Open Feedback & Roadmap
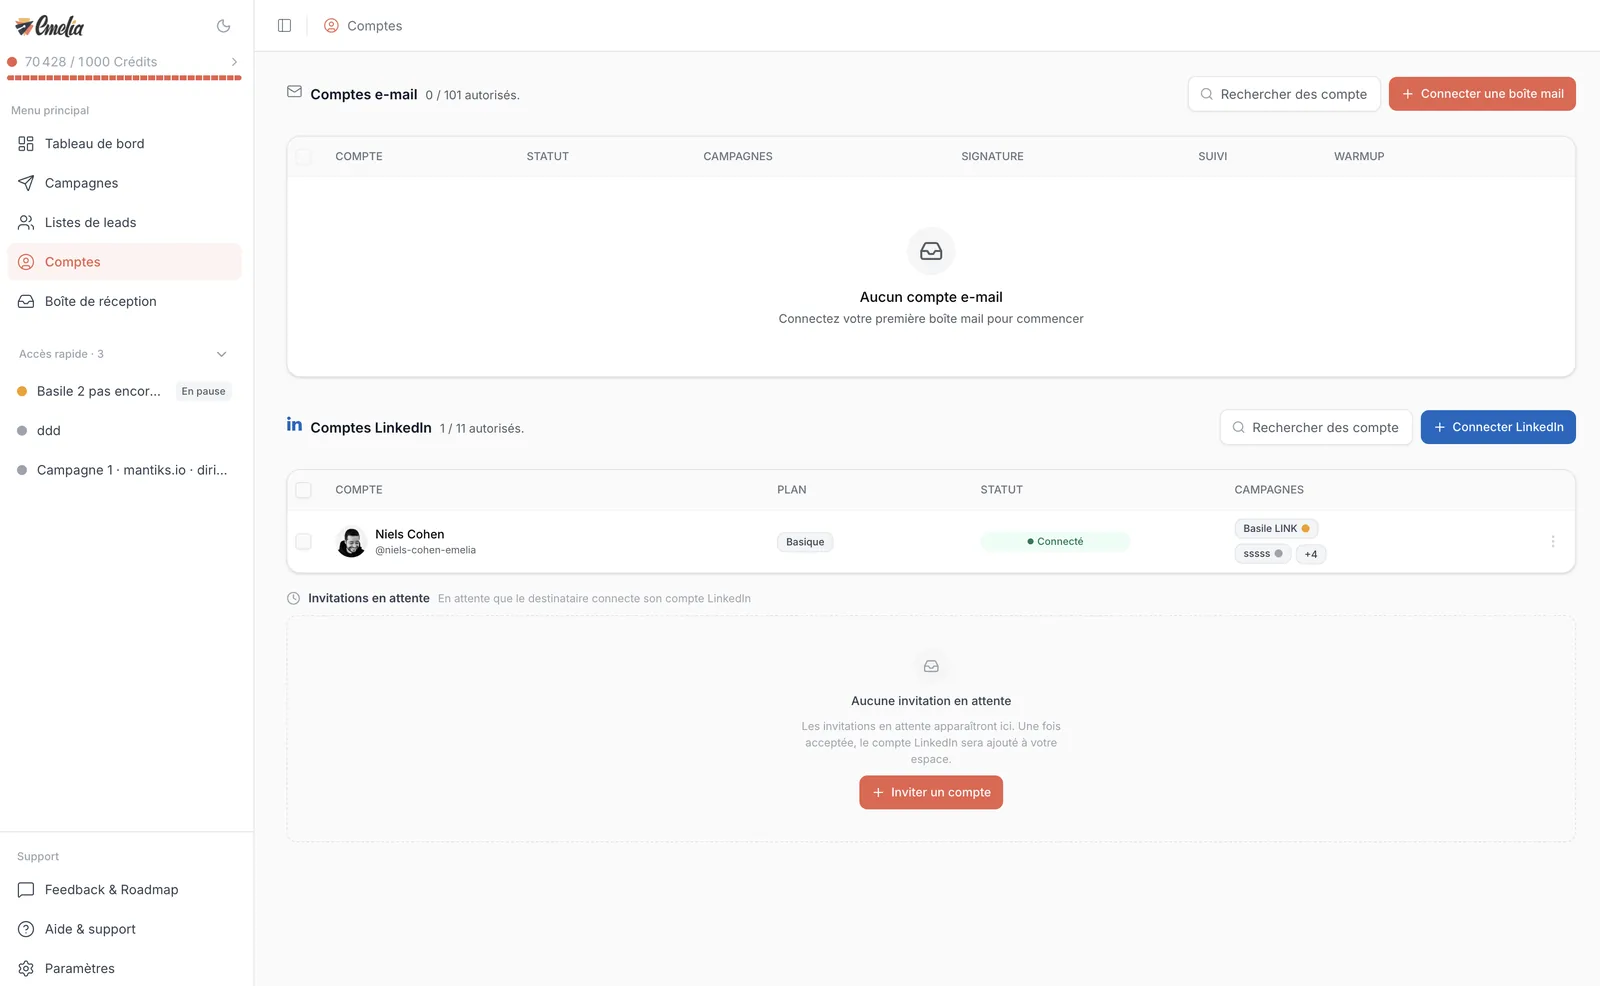Viewport: 1600px width, 986px height. pos(124,890)
